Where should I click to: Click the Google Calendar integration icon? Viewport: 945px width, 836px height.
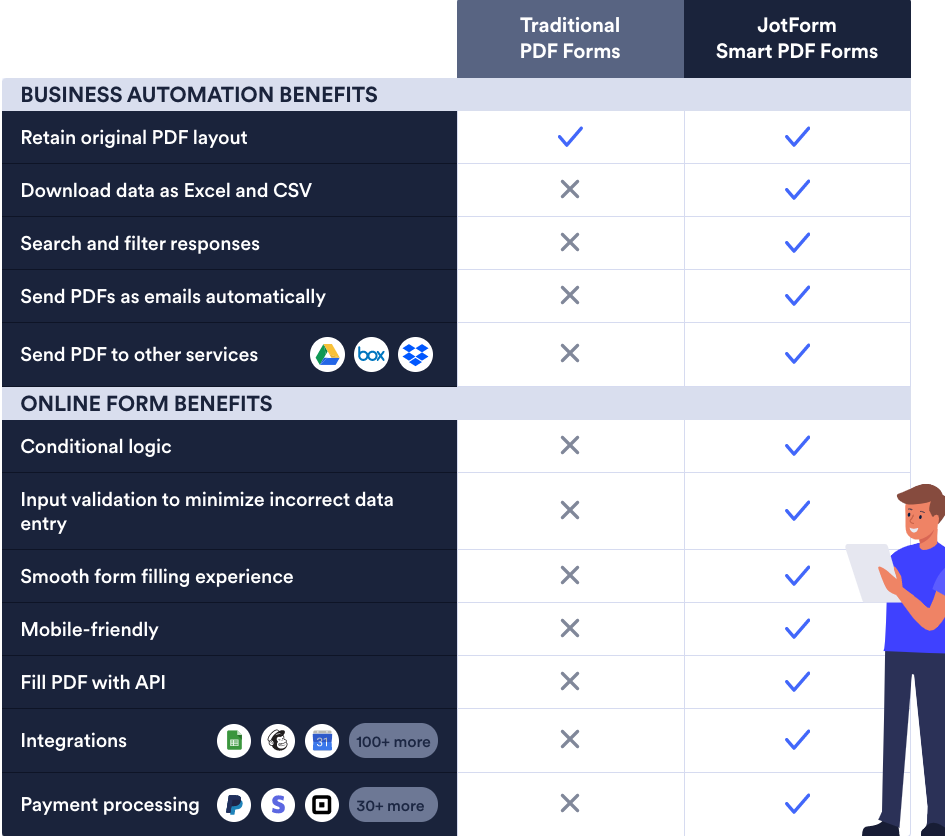(x=322, y=741)
